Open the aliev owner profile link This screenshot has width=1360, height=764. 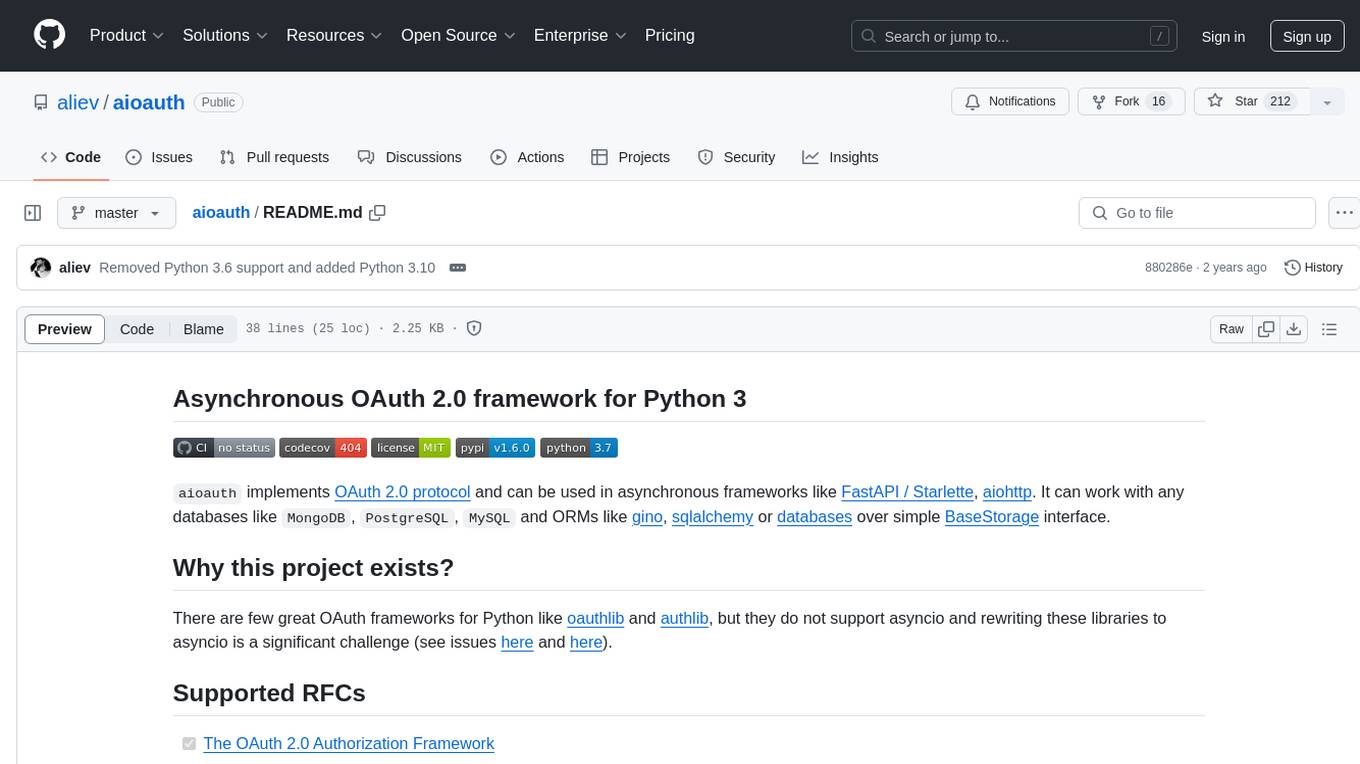78,102
